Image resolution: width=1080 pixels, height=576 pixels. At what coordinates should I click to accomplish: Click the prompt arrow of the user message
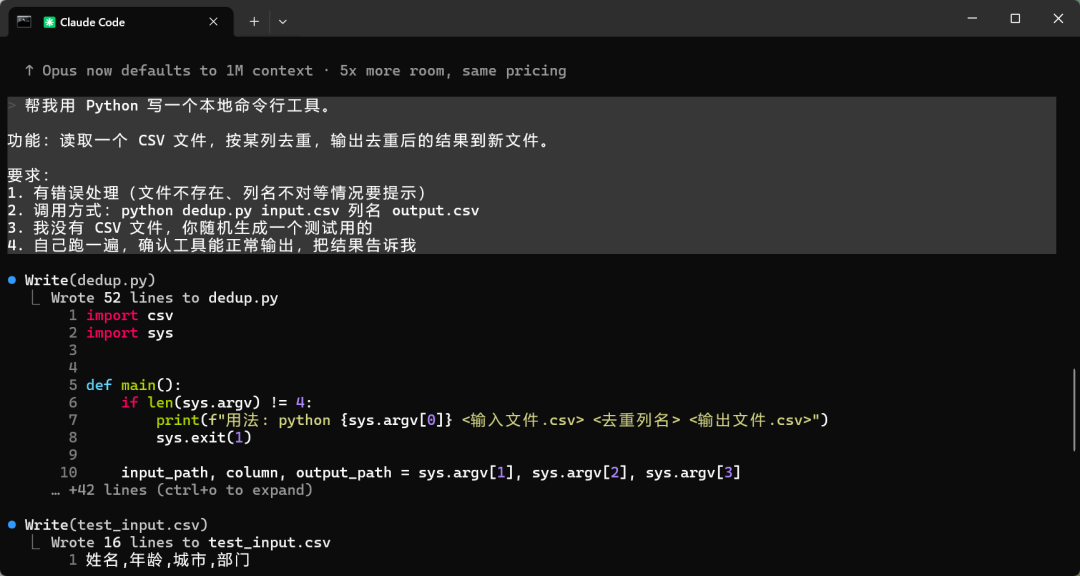point(12,106)
